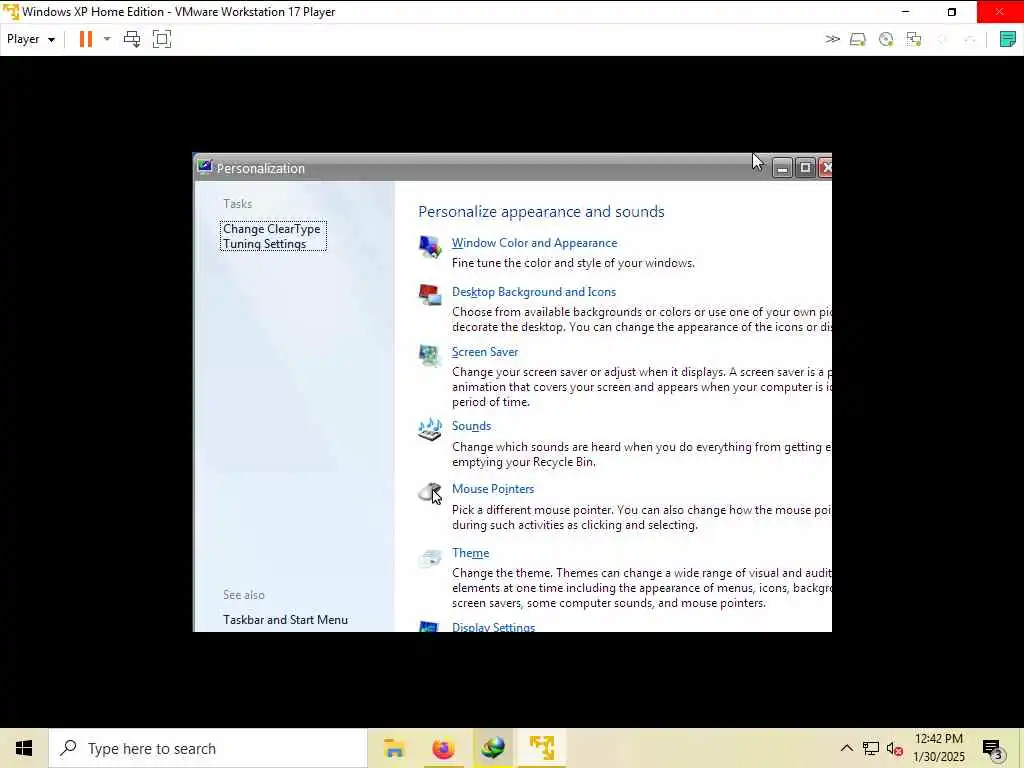Open the Sounds settings link
Screen dimensions: 1024x768
pos(471,426)
